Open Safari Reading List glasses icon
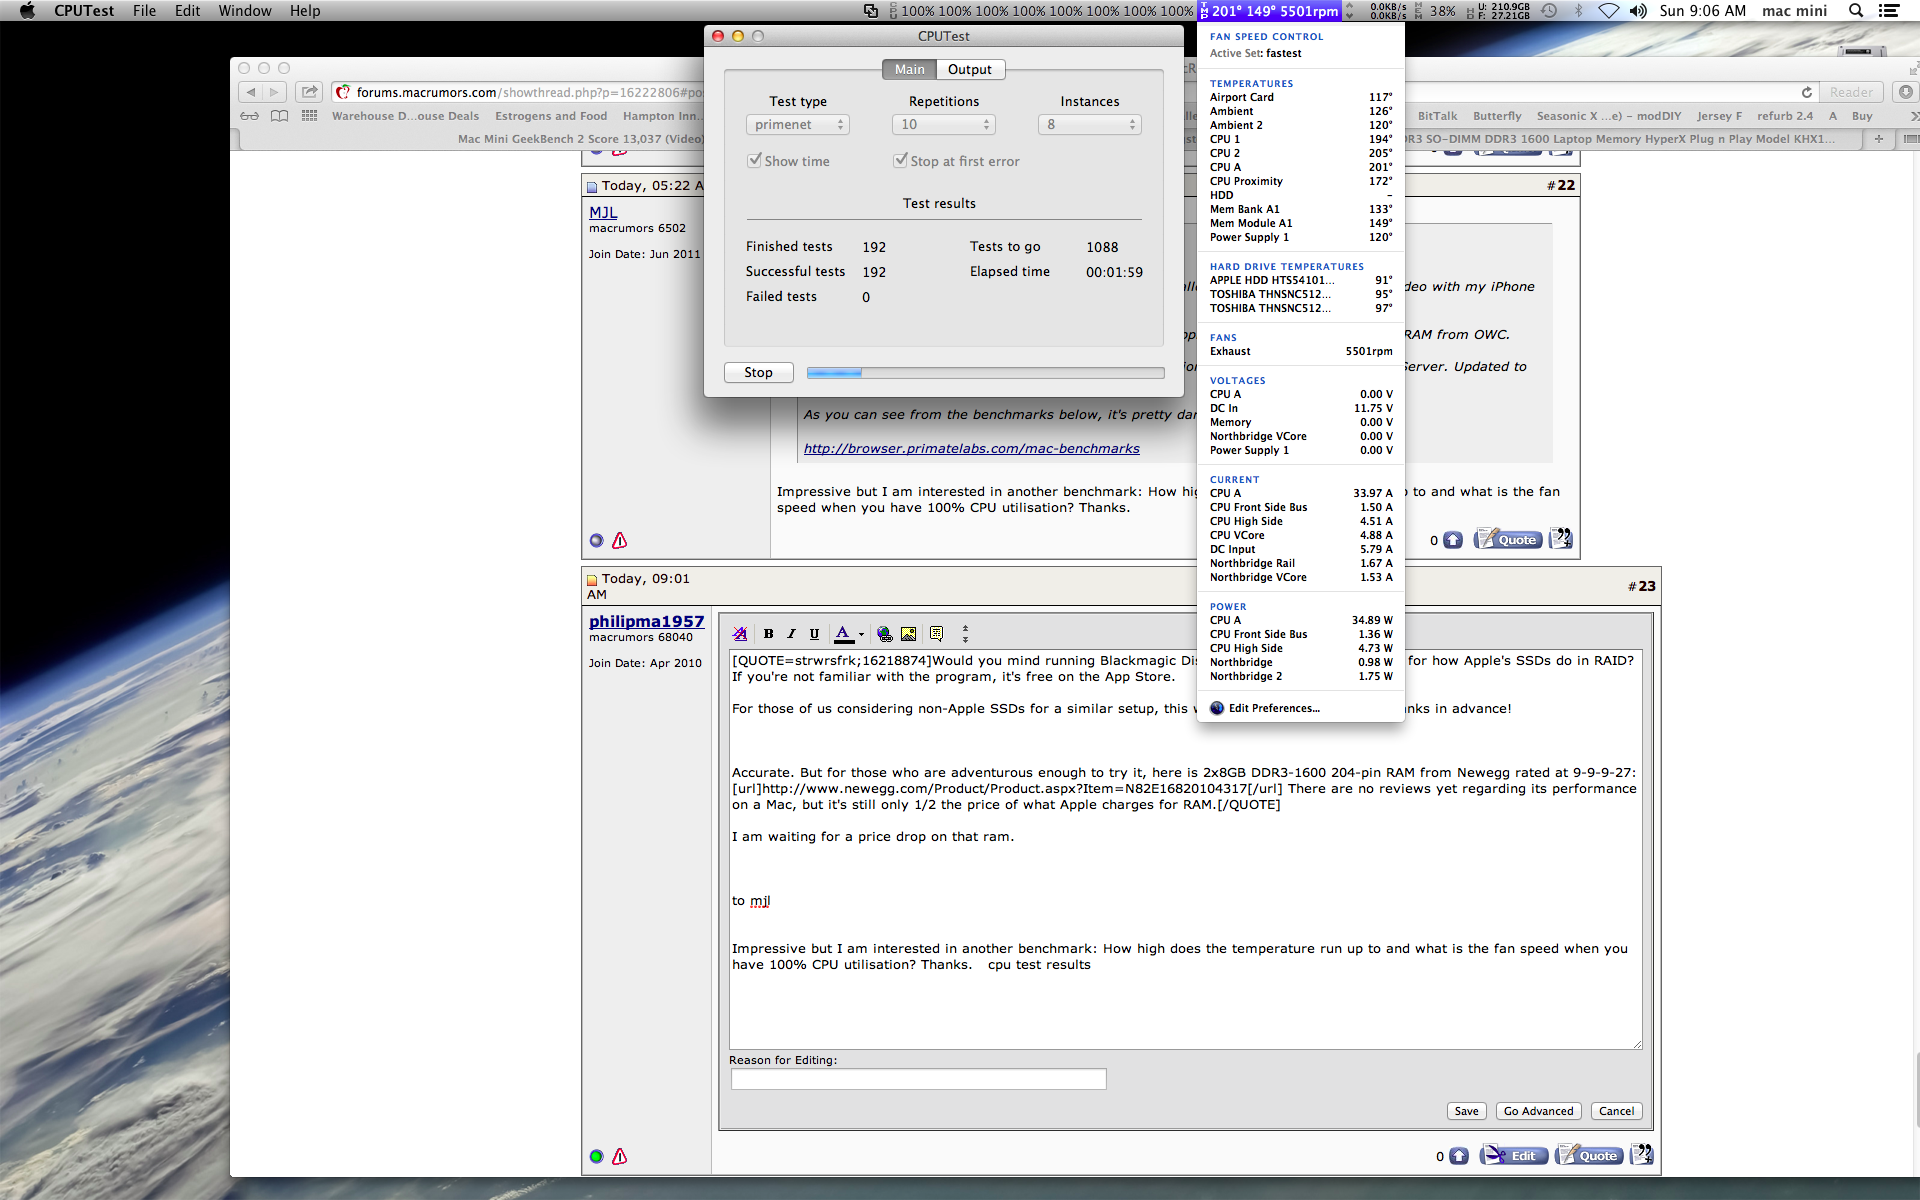 click(250, 116)
